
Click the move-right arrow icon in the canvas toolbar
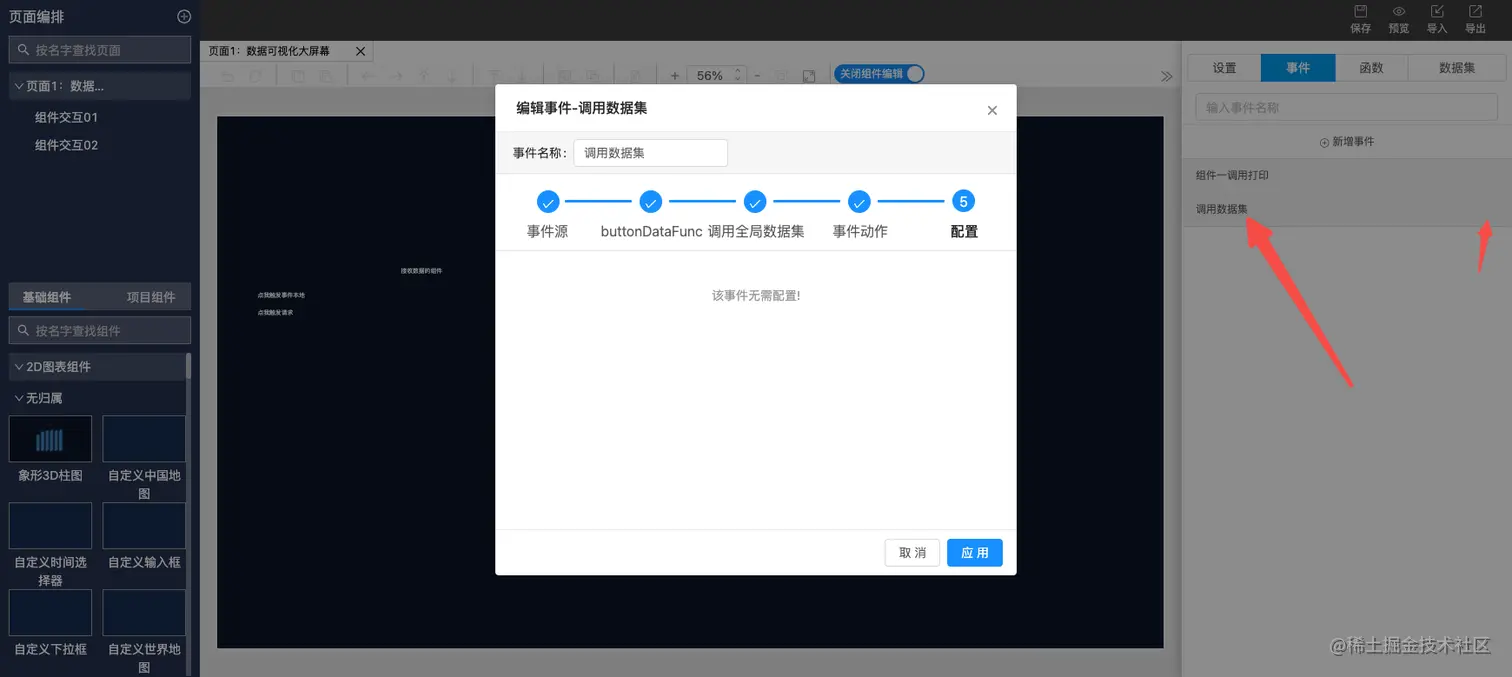click(x=396, y=75)
